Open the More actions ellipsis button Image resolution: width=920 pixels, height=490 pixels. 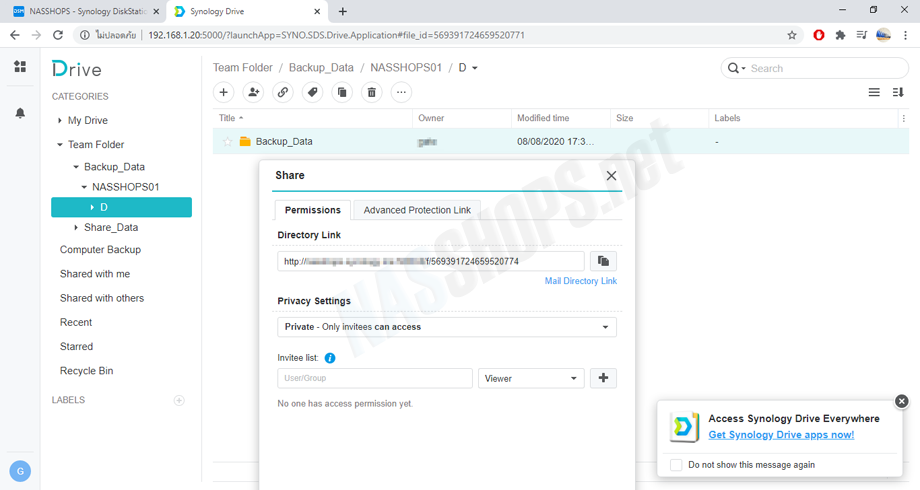[x=401, y=92]
